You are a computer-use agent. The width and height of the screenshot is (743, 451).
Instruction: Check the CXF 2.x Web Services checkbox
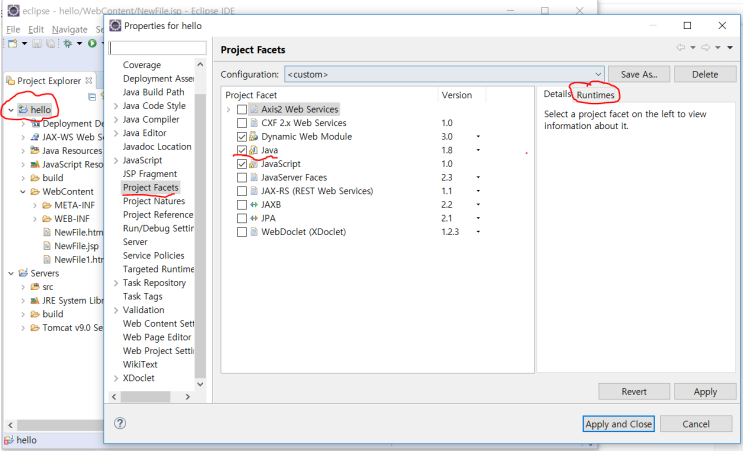pos(242,123)
